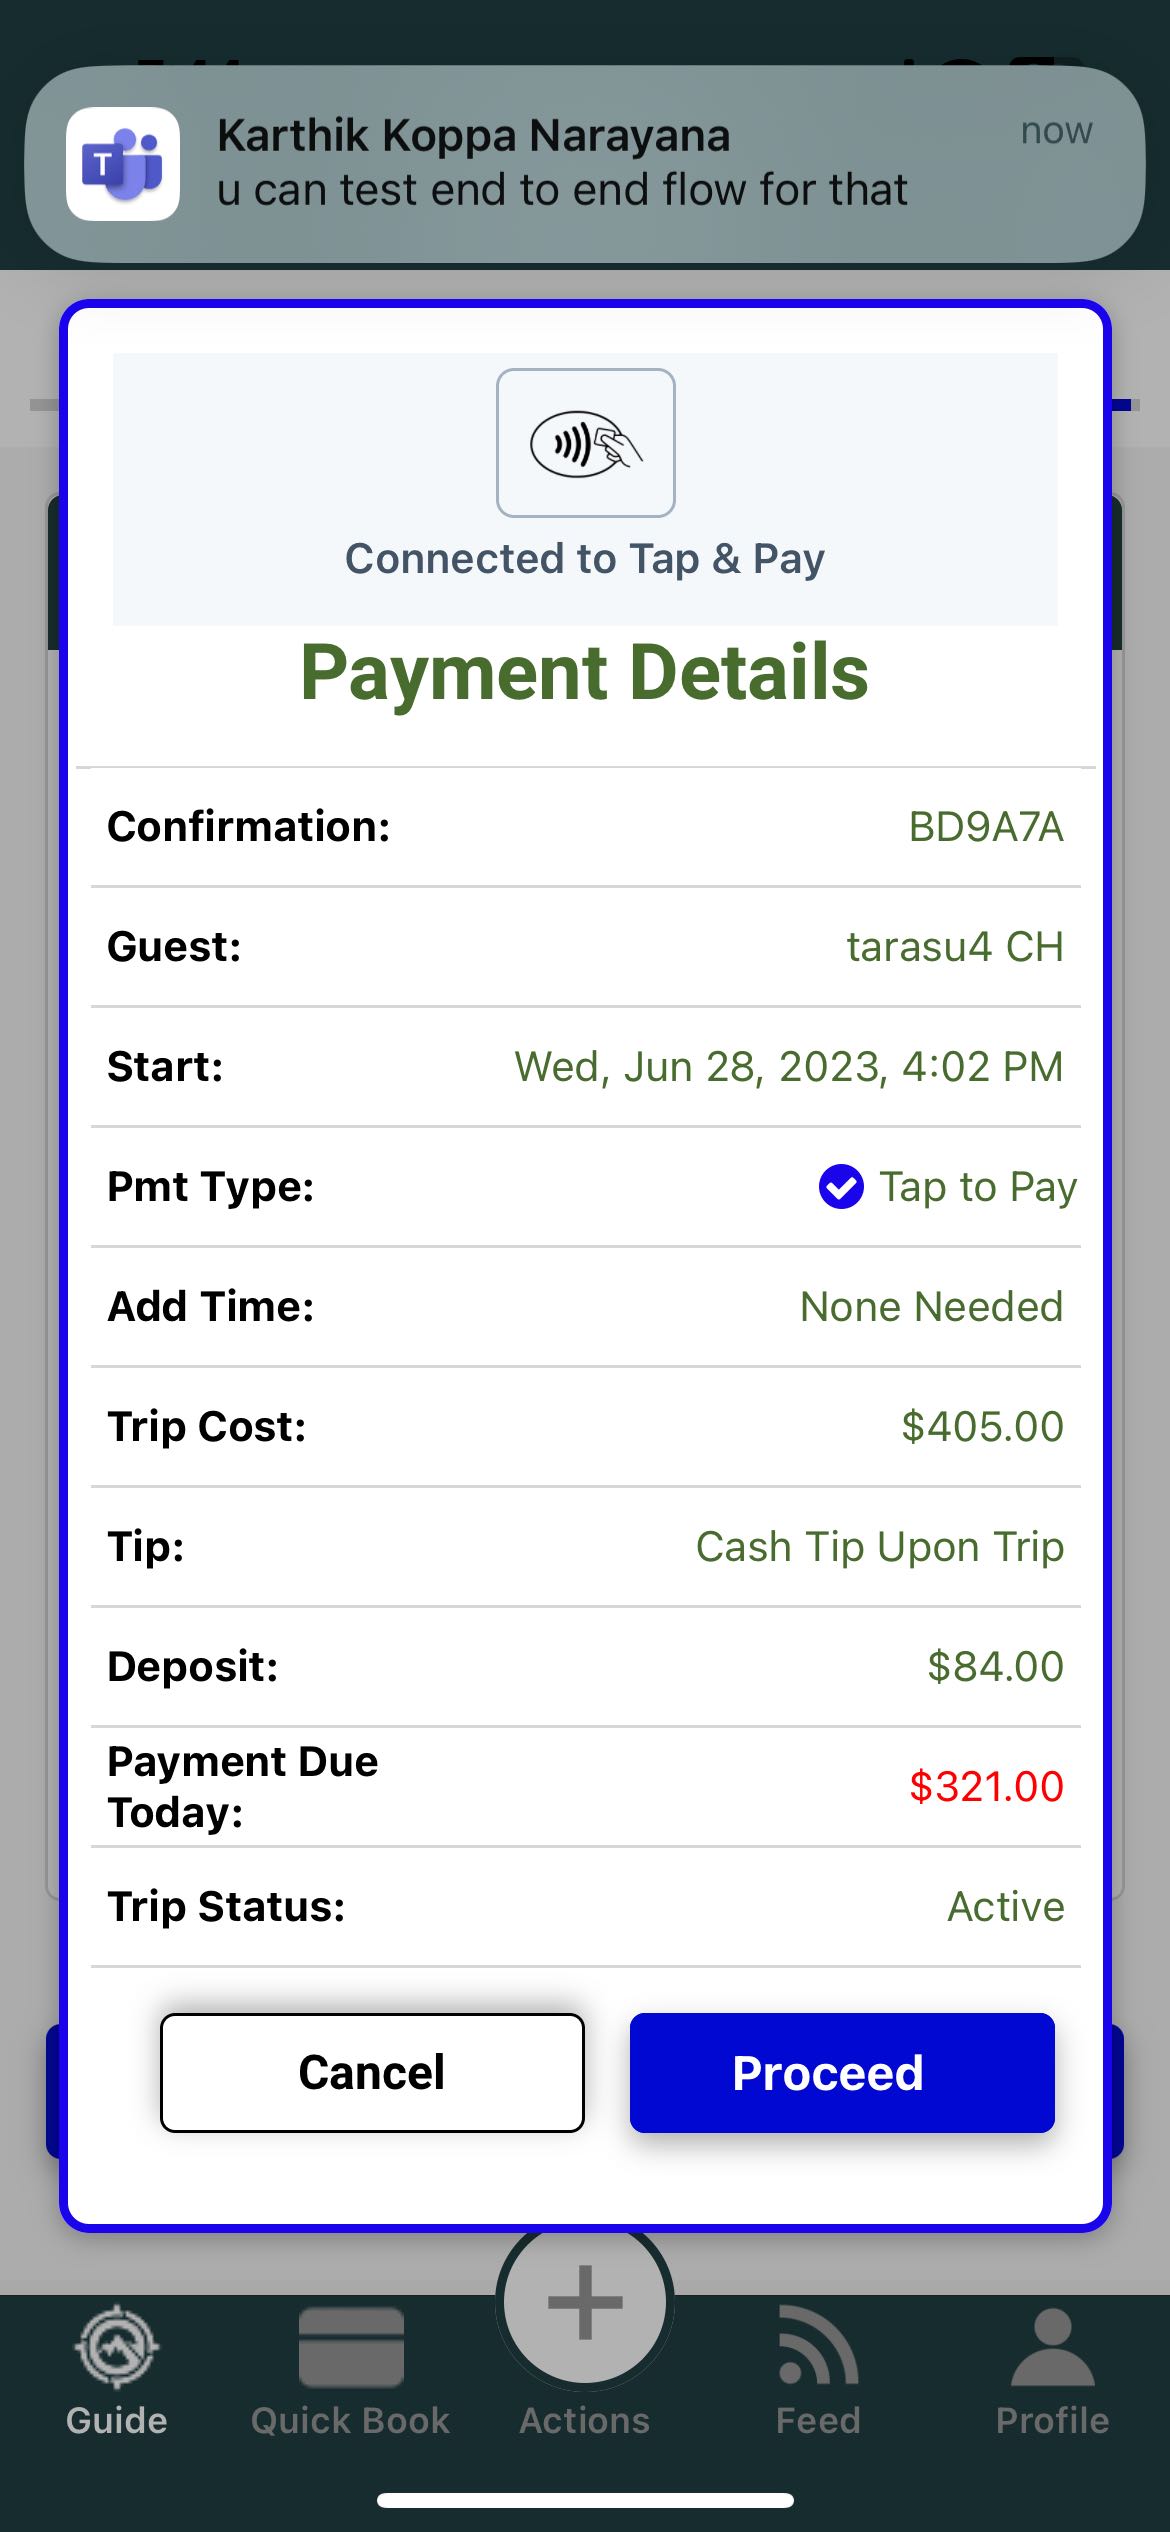Tap the Actions plus button
1170x2532 pixels.
(585, 2302)
